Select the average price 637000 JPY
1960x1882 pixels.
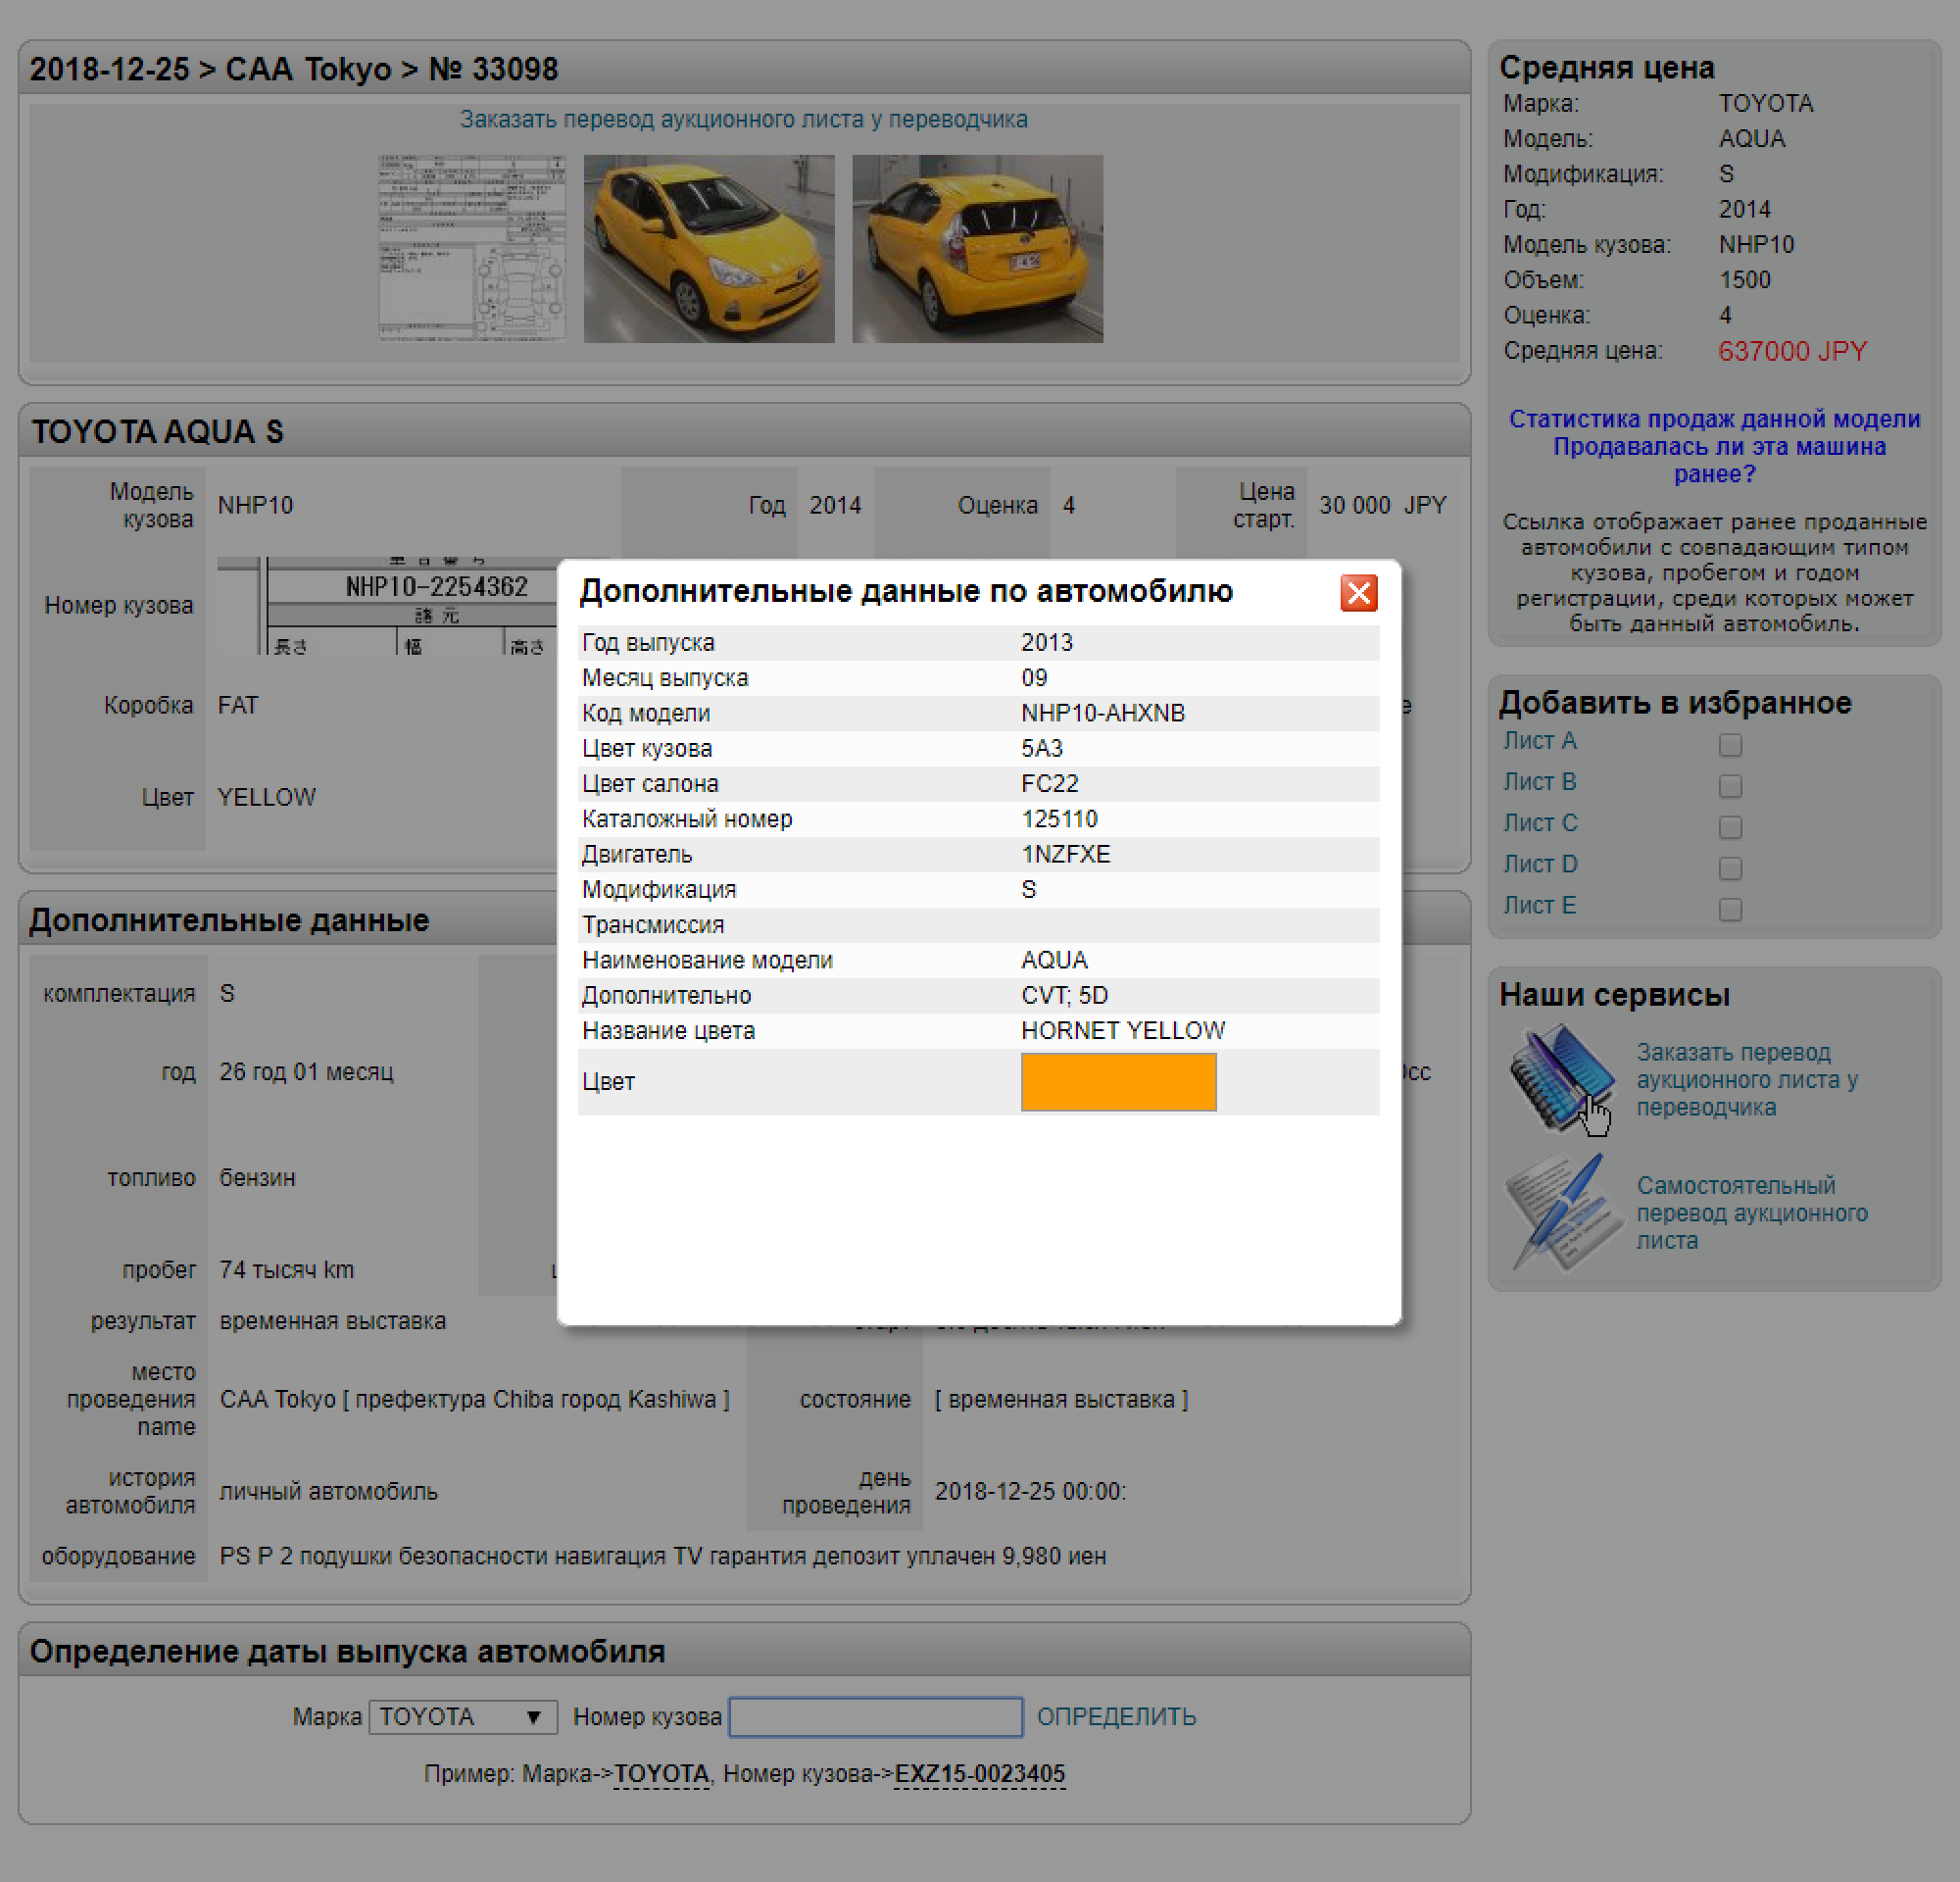[1792, 351]
